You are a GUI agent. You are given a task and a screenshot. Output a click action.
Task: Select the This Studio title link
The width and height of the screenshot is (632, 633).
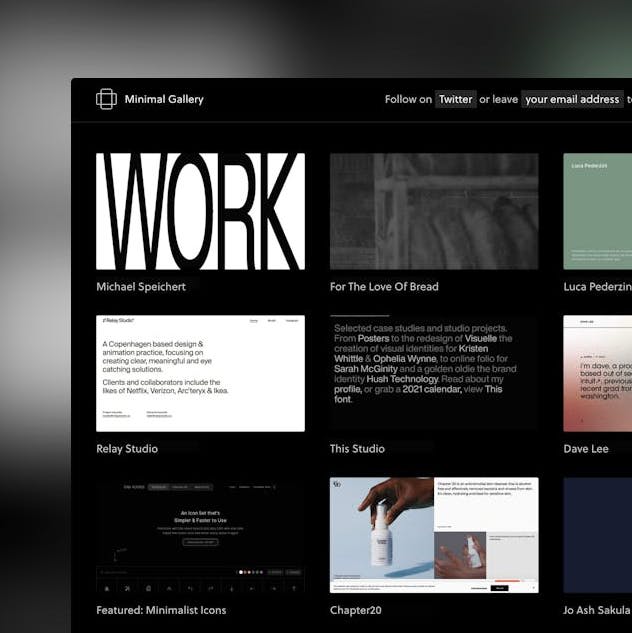[357, 449]
